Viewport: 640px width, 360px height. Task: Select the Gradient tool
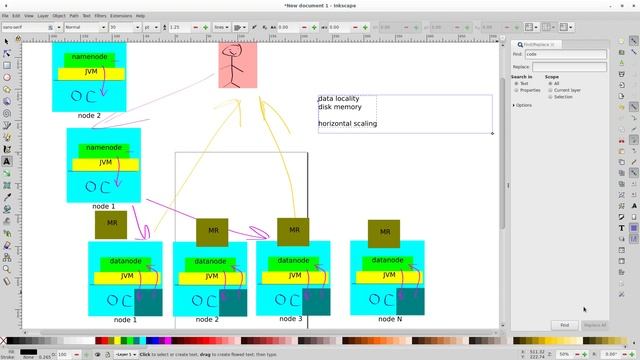click(7, 173)
